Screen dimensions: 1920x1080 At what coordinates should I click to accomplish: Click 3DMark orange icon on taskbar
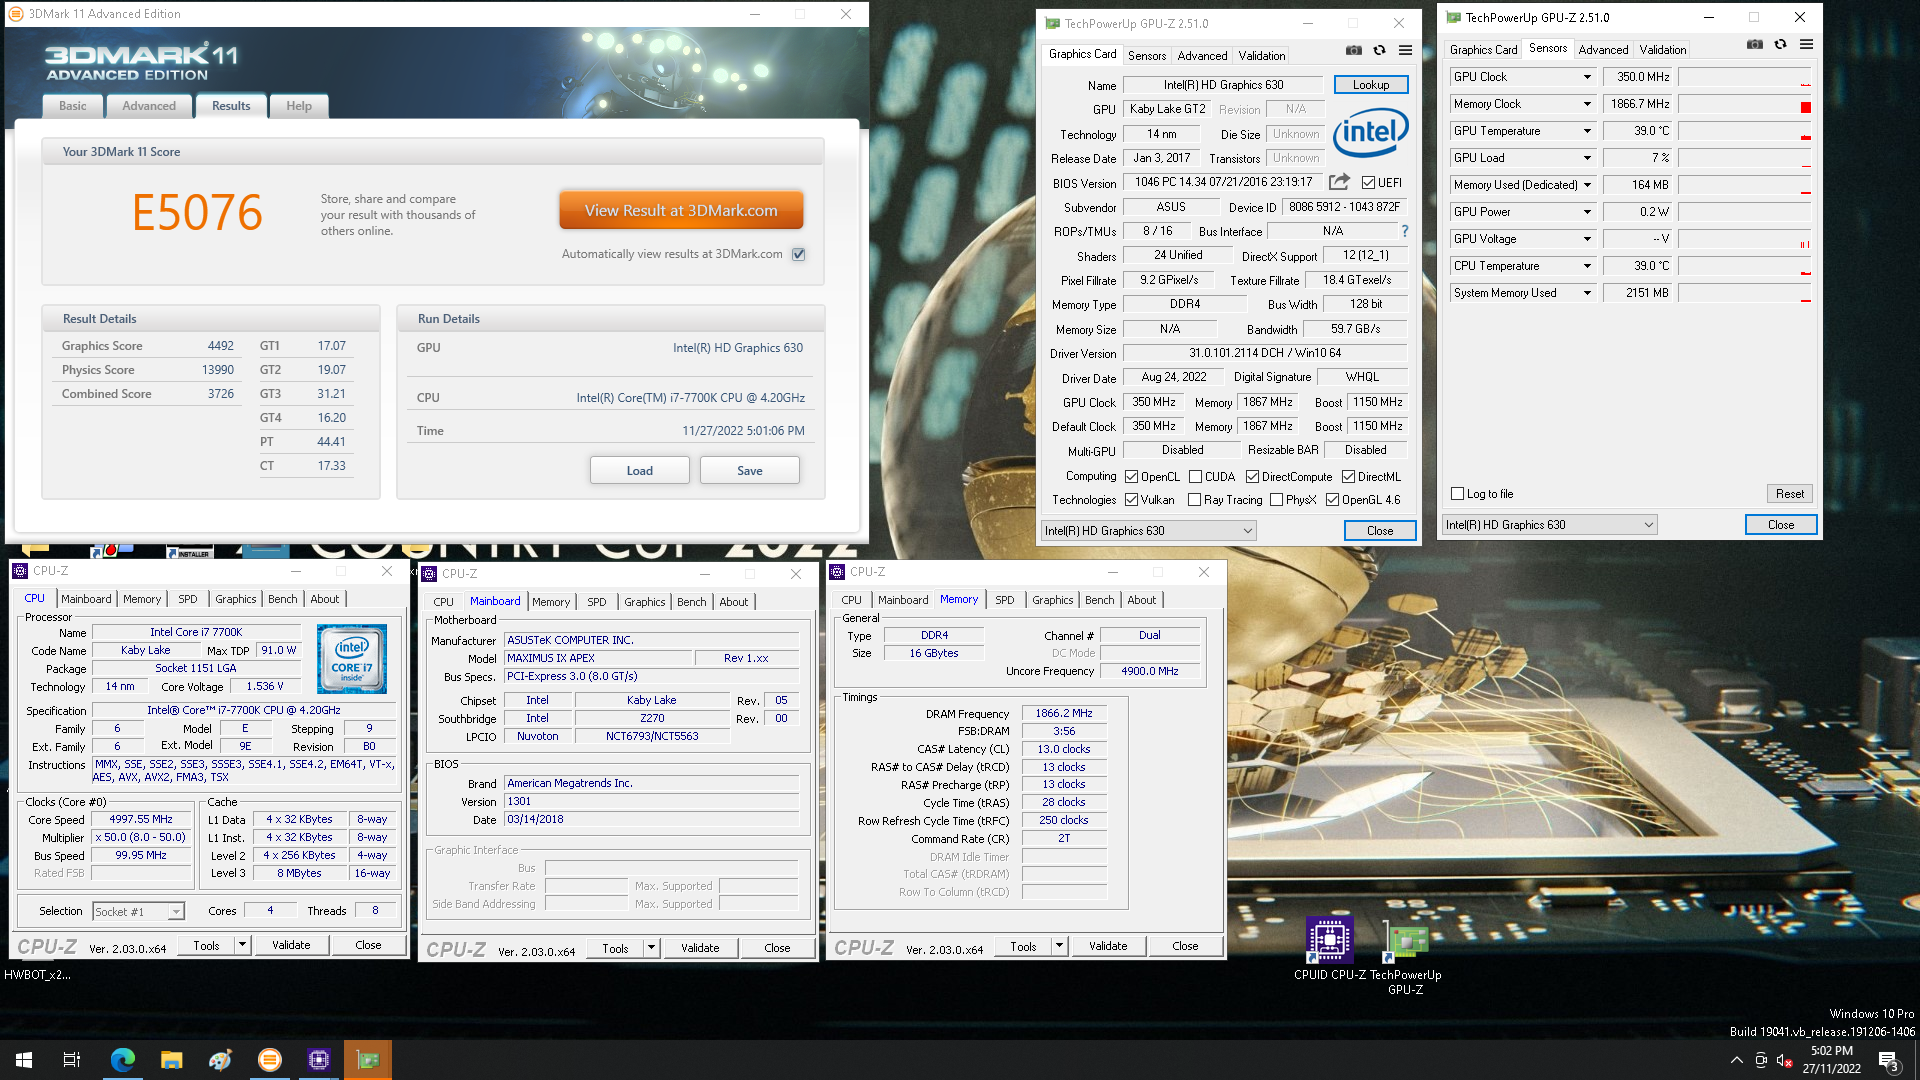click(x=270, y=1060)
